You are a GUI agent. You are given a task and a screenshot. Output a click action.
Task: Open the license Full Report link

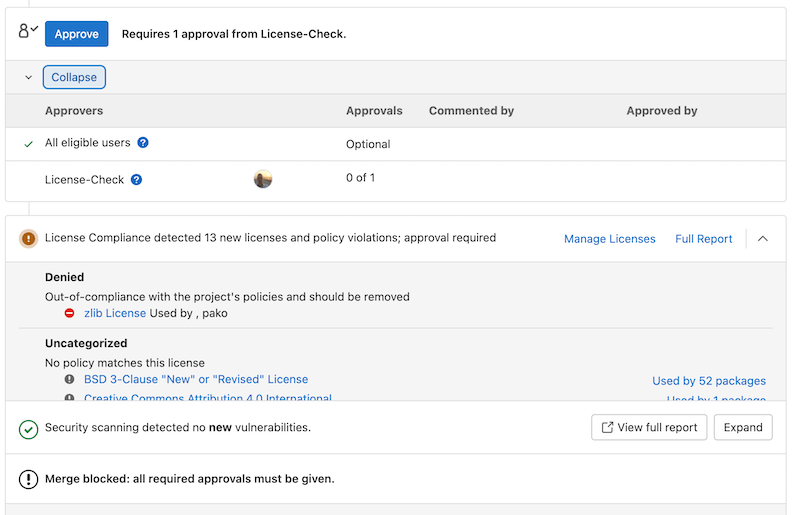pyautogui.click(x=703, y=239)
